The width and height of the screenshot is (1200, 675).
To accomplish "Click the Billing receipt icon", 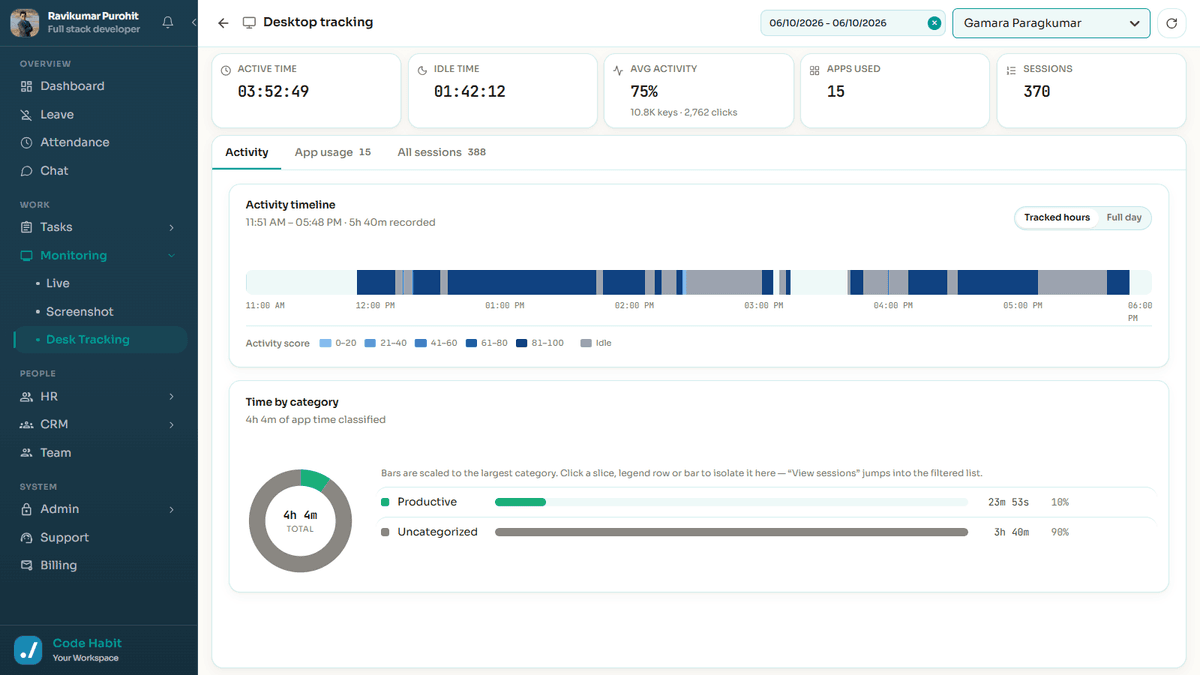I will click(x=27, y=566).
